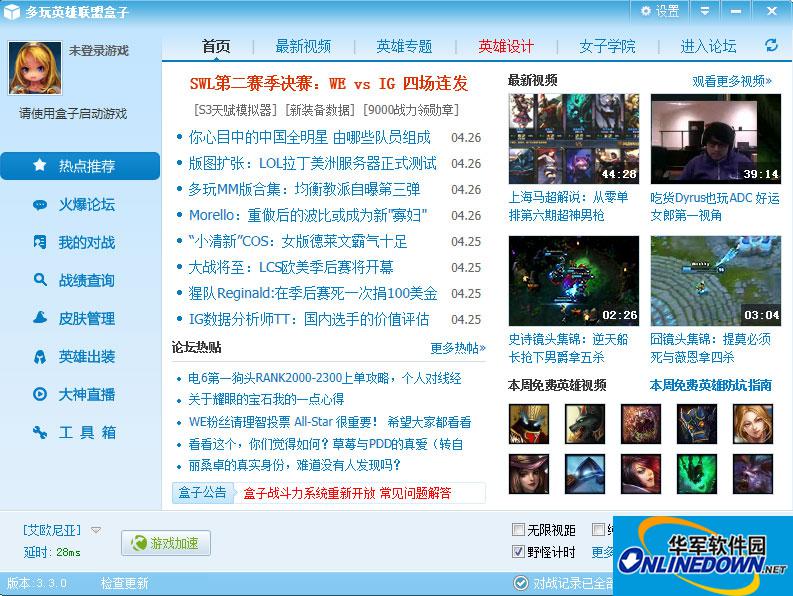
Task: Click the refresh icon beside the forum tab
Action: pyautogui.click(x=771, y=46)
